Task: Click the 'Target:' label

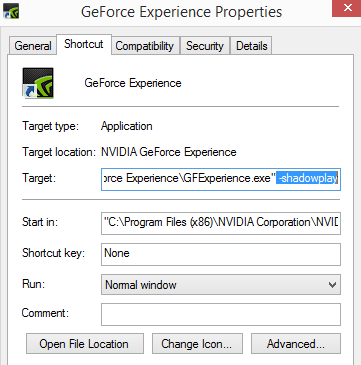Action: pos(38,178)
